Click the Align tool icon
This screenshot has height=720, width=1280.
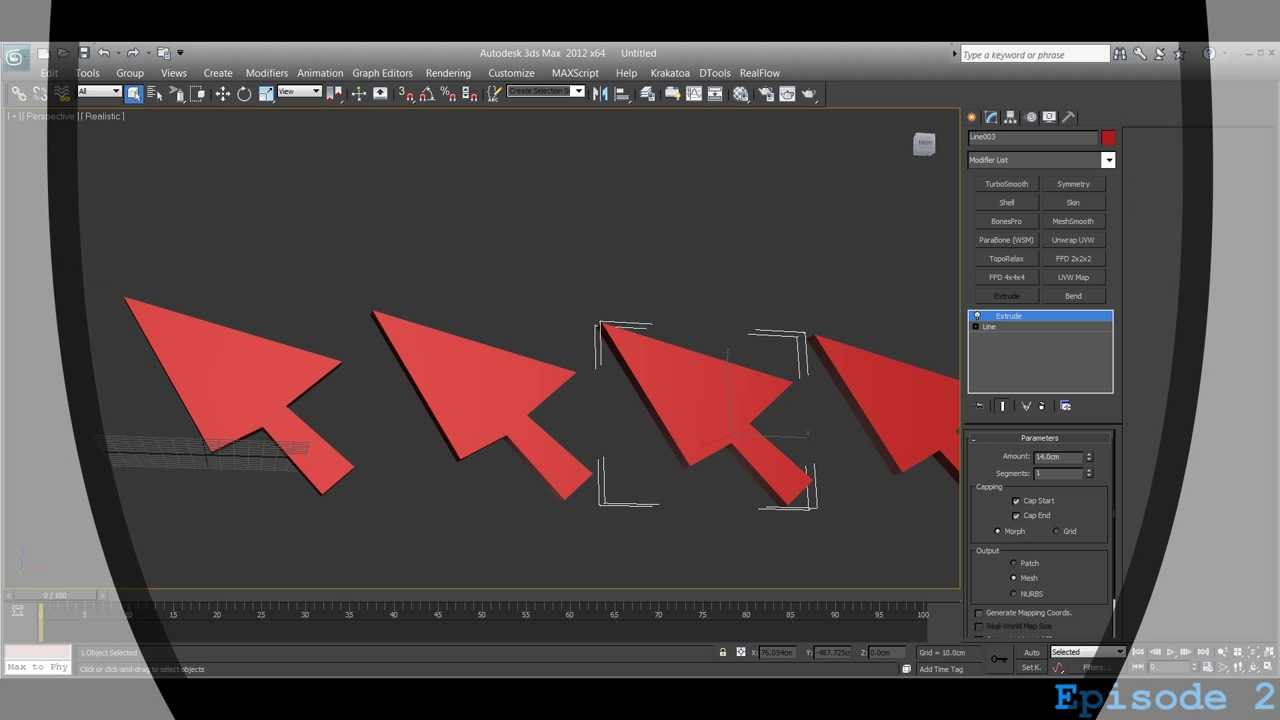[x=622, y=93]
